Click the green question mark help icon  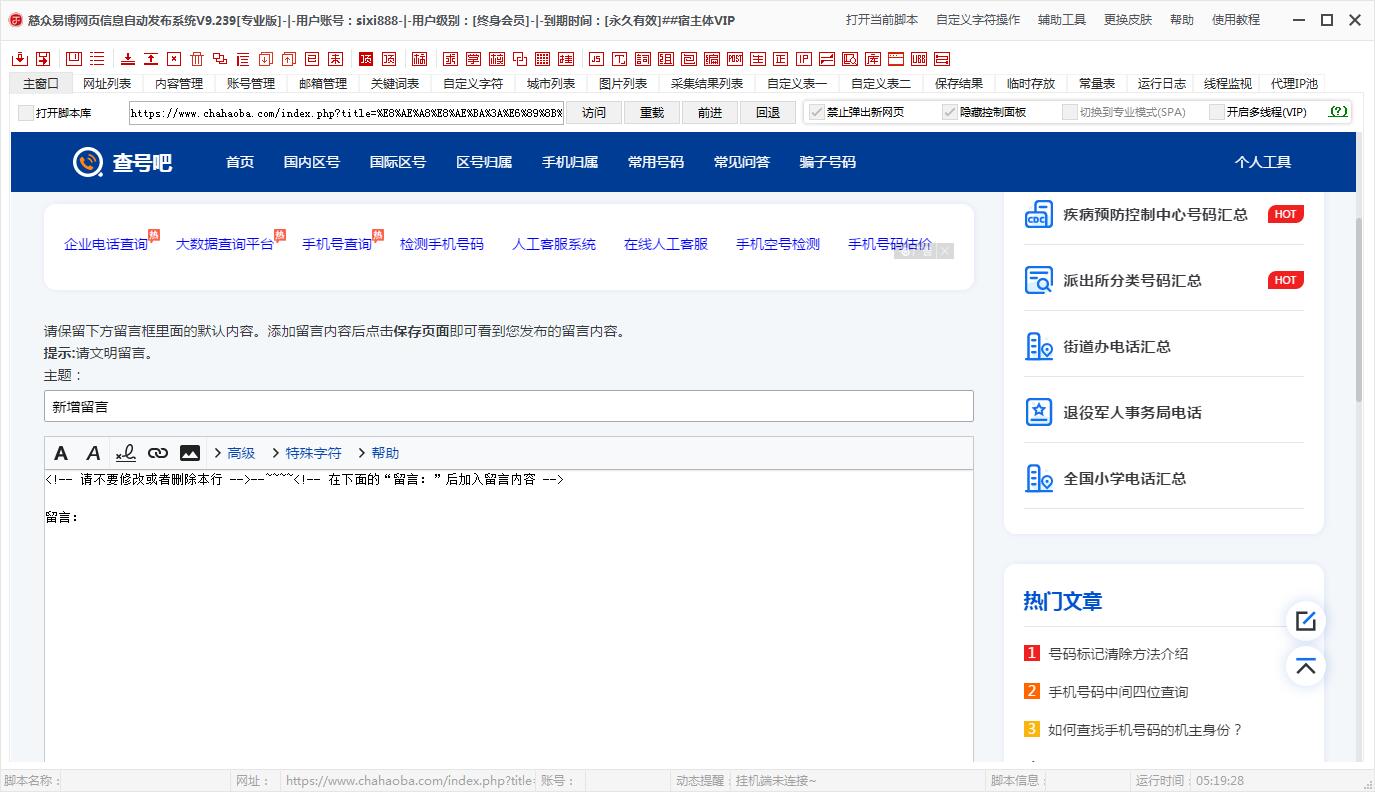[1338, 112]
